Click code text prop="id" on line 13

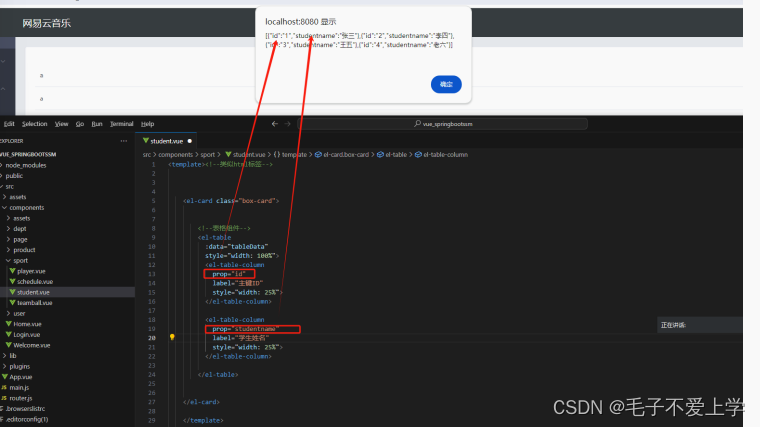click(x=229, y=274)
